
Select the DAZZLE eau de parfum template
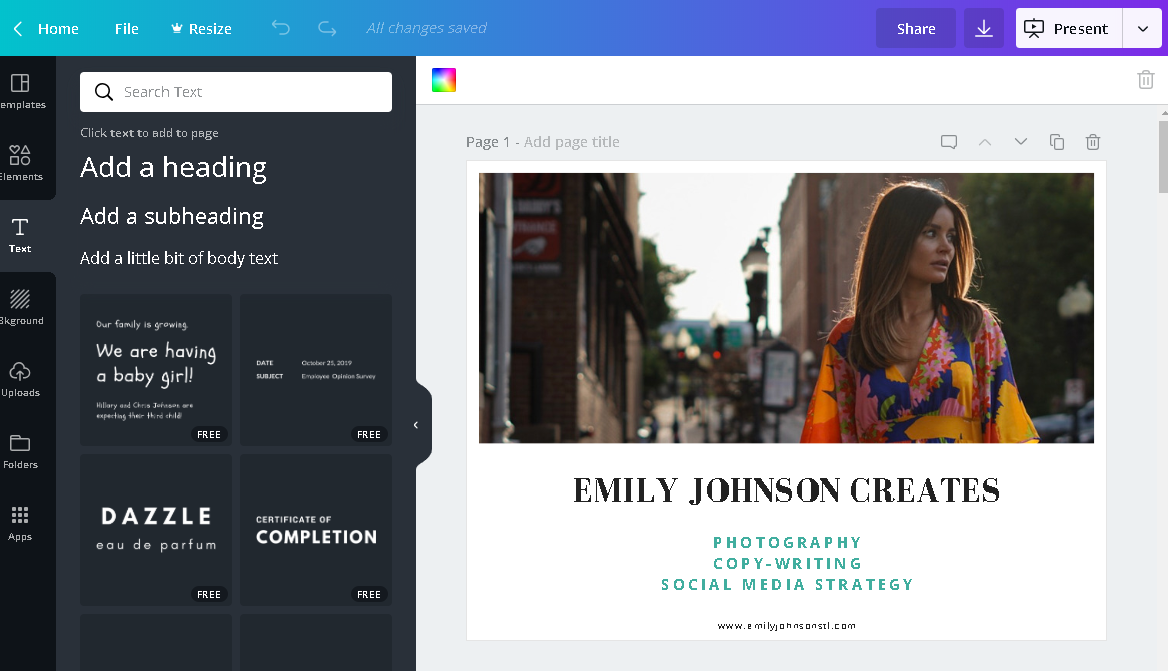coord(156,530)
